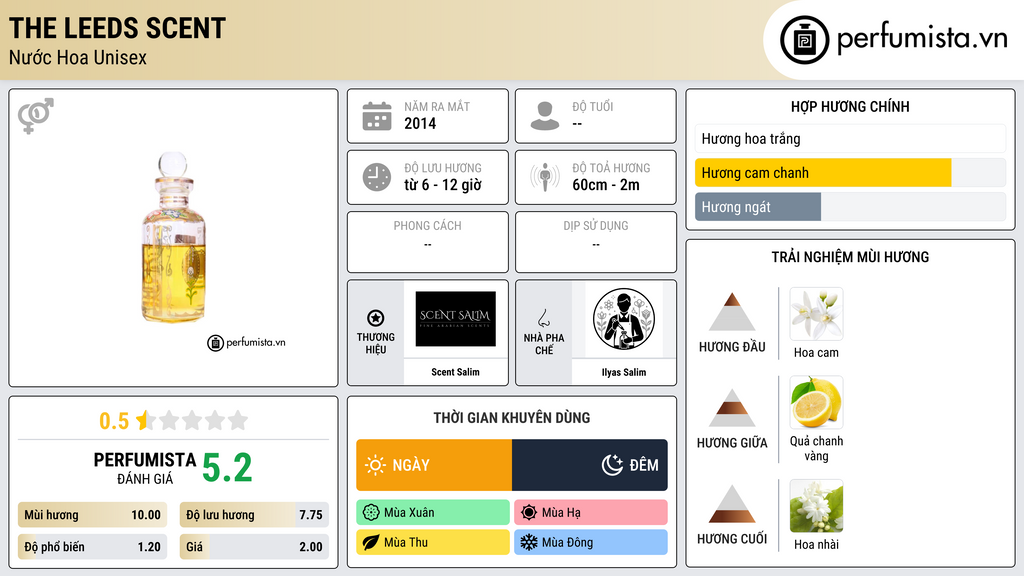Click the nose icon above Nhà pha chế
Viewport: 1024px width, 576px height.
543,319
